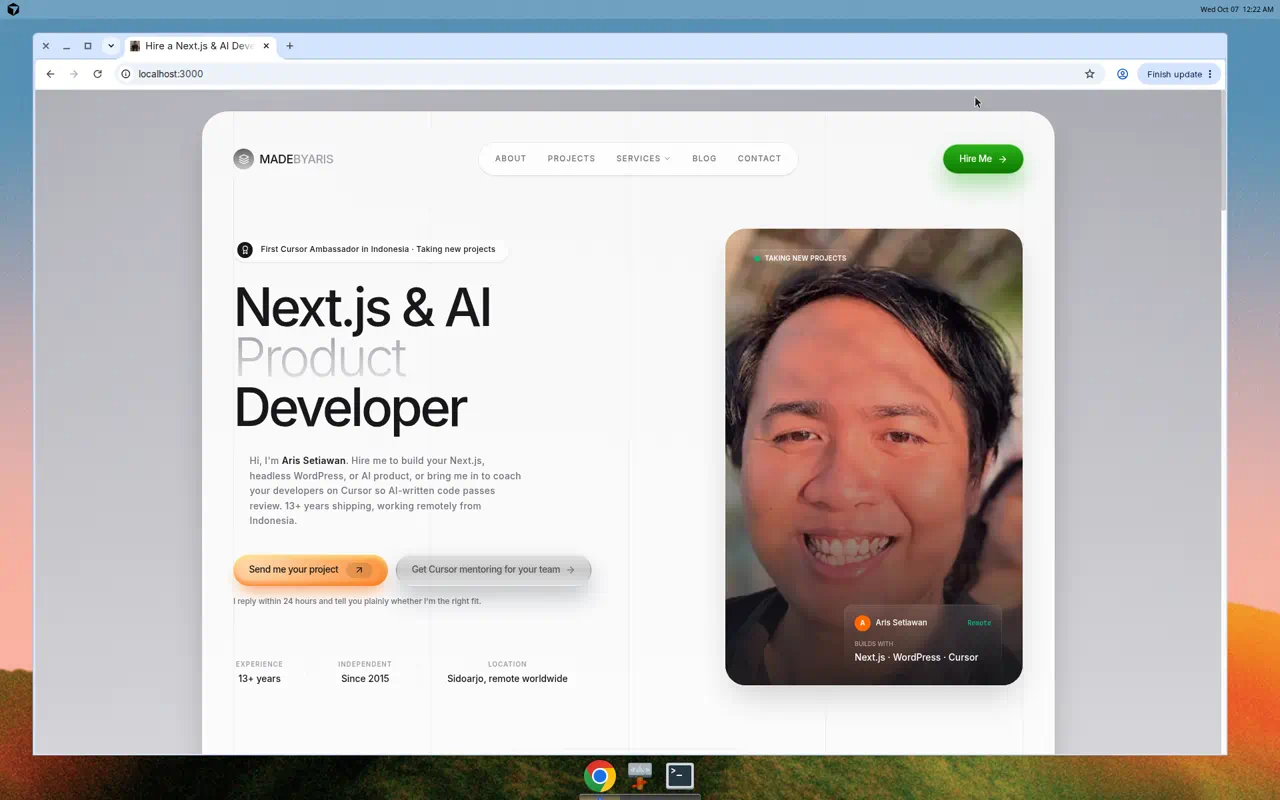
Task: Open the BLOG nav link
Action: coord(704,159)
